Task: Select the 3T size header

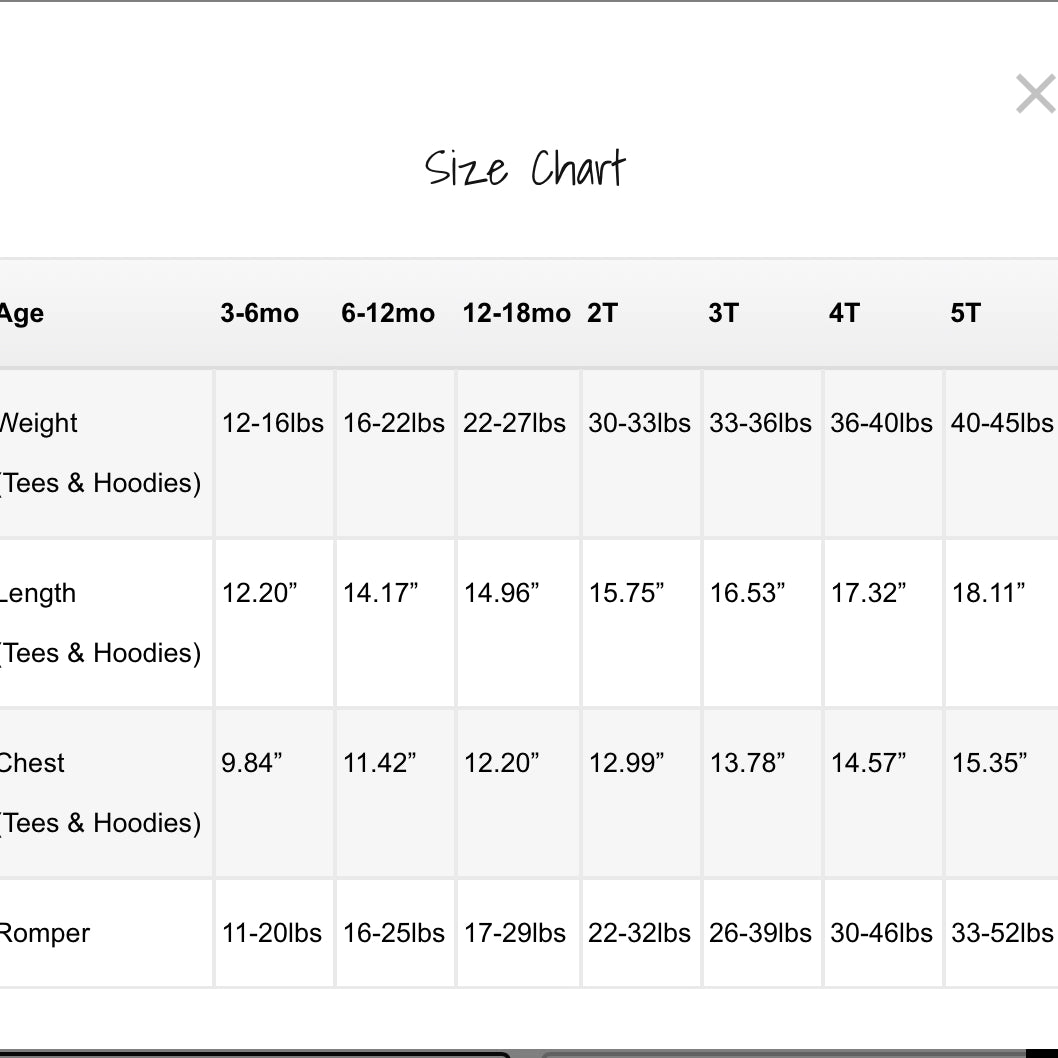Action: [723, 314]
